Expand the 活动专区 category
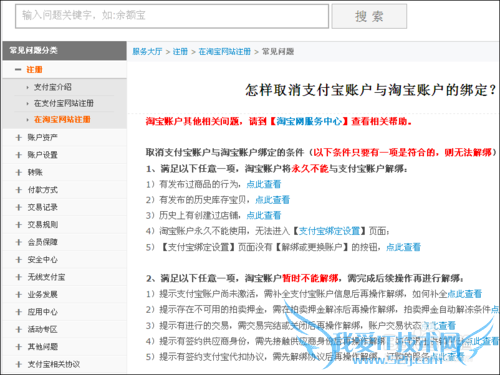This screenshot has height=375, width=500. (x=19, y=330)
